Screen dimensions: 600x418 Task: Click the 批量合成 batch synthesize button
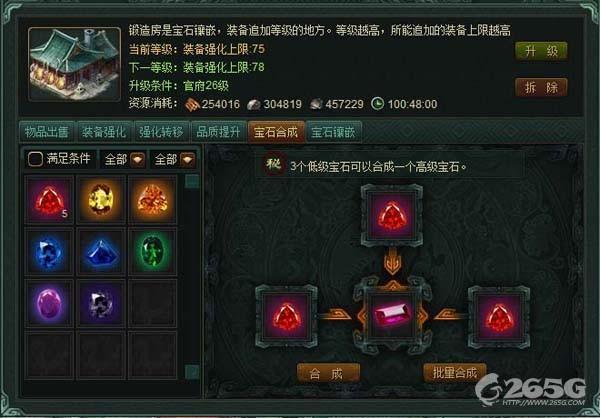[x=455, y=373]
